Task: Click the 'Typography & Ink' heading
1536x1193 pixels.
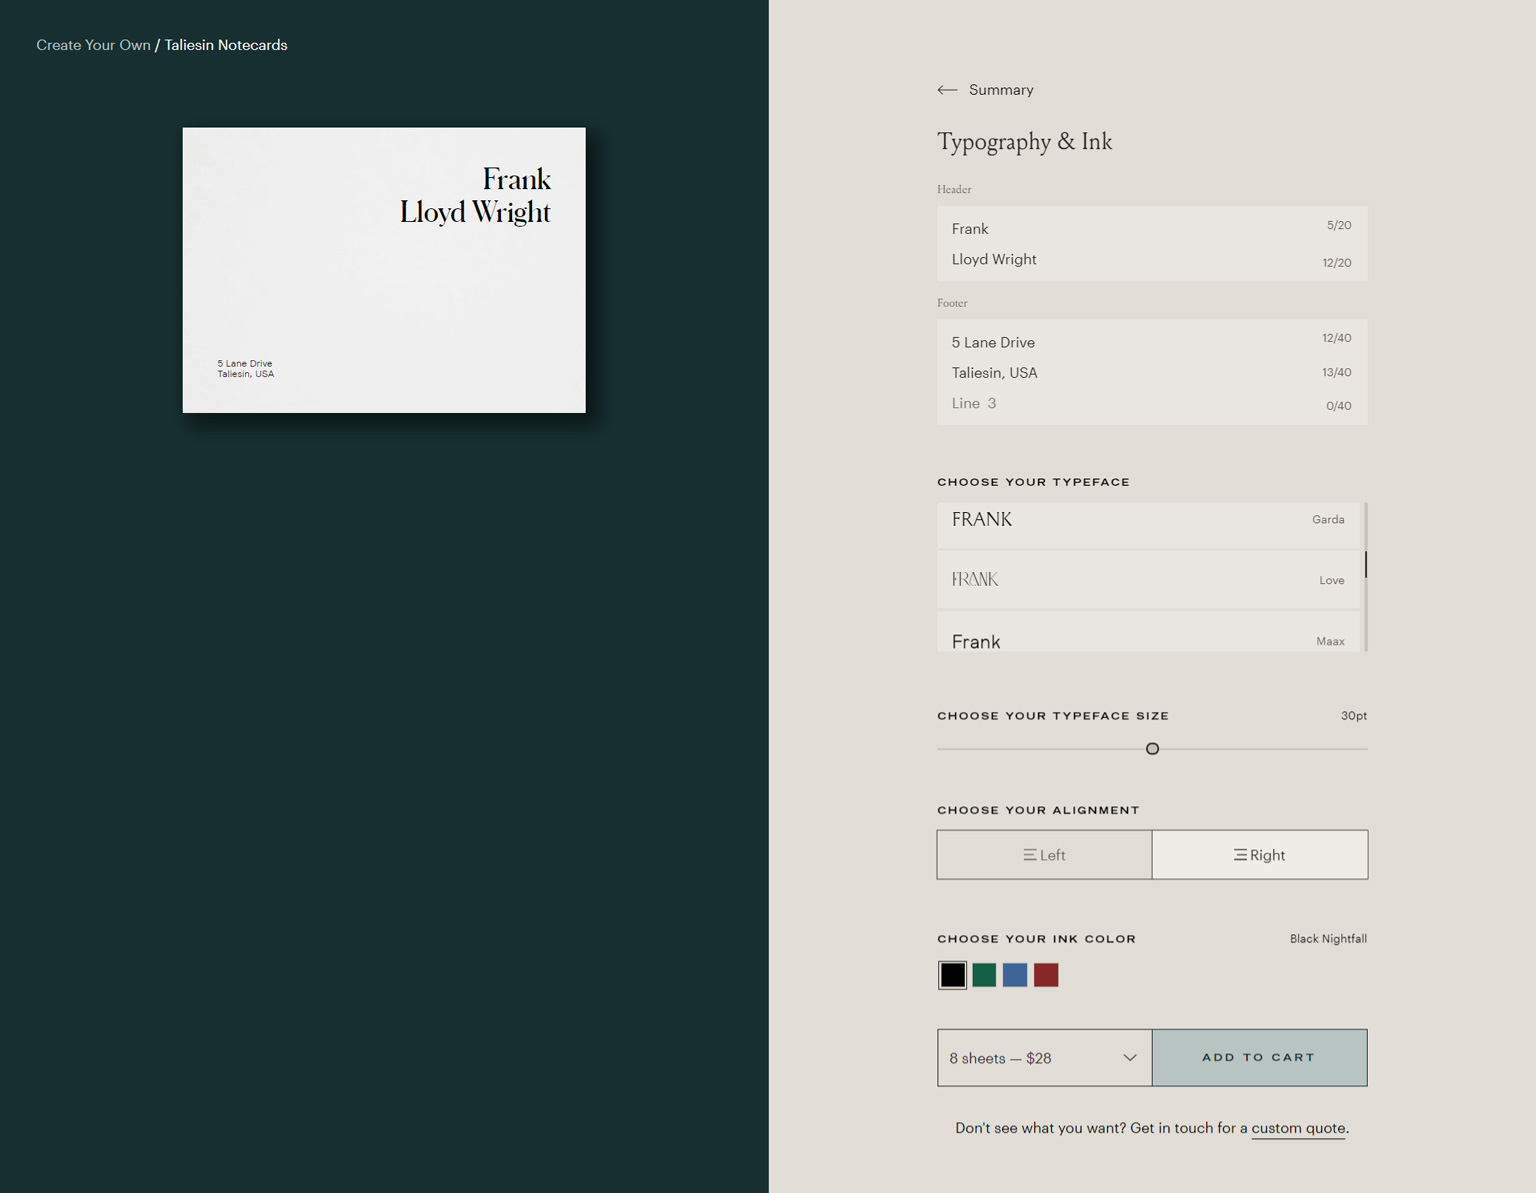Action: (x=1024, y=142)
